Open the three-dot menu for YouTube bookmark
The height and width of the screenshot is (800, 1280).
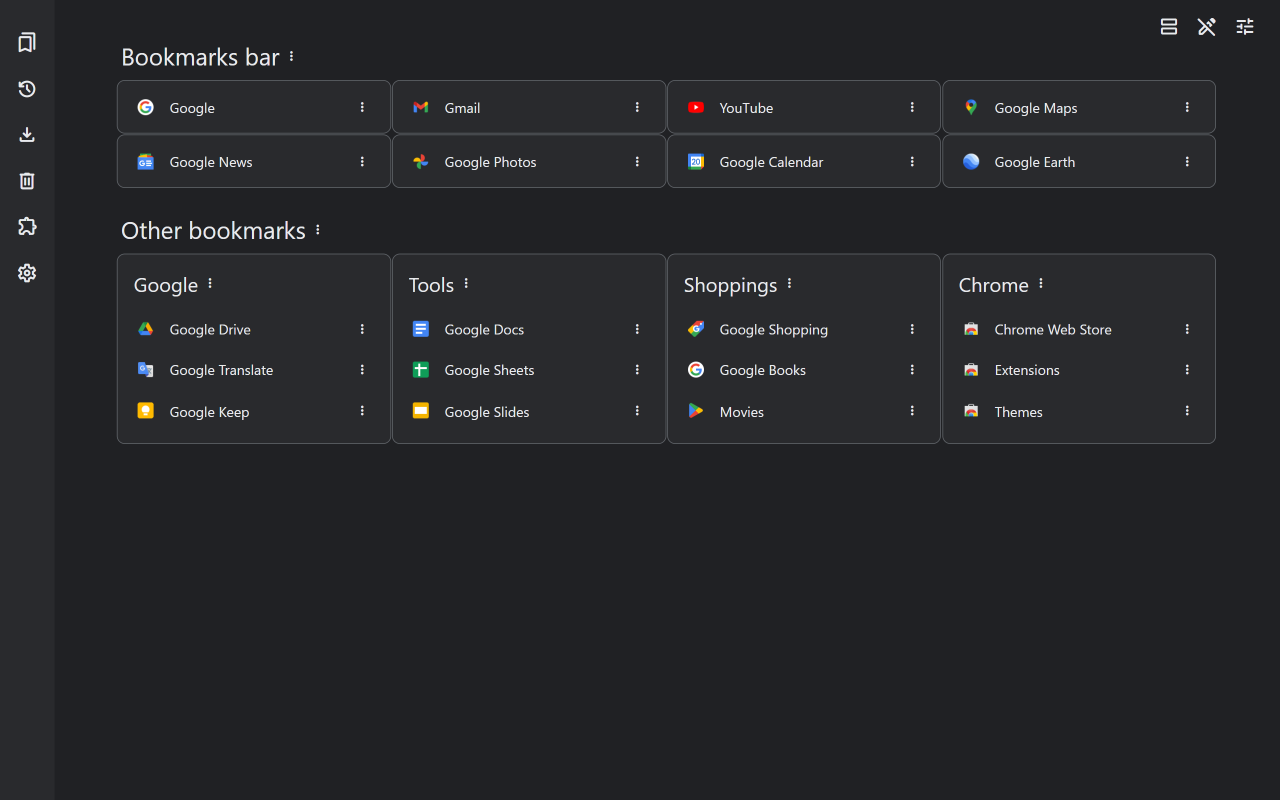tap(912, 107)
